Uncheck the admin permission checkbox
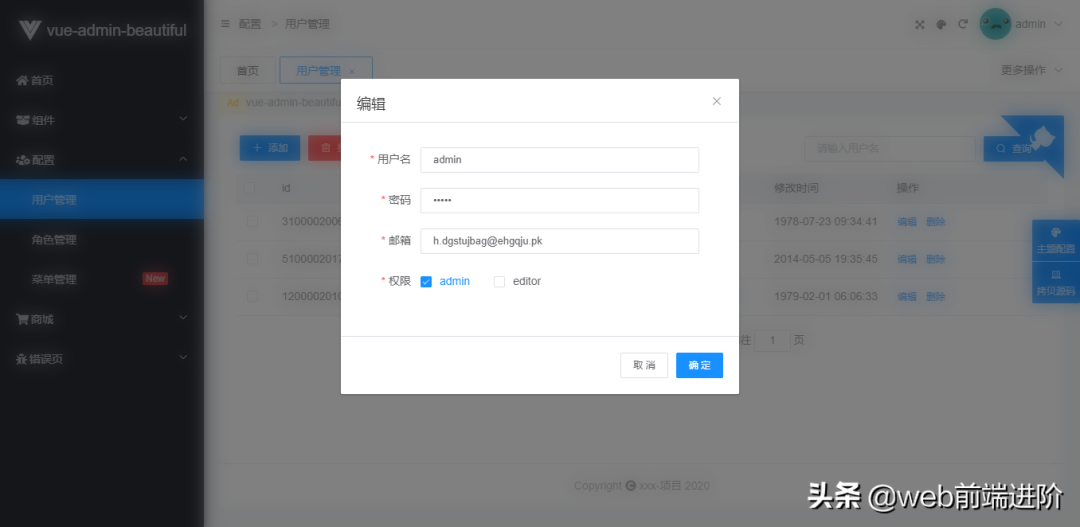 (x=426, y=282)
